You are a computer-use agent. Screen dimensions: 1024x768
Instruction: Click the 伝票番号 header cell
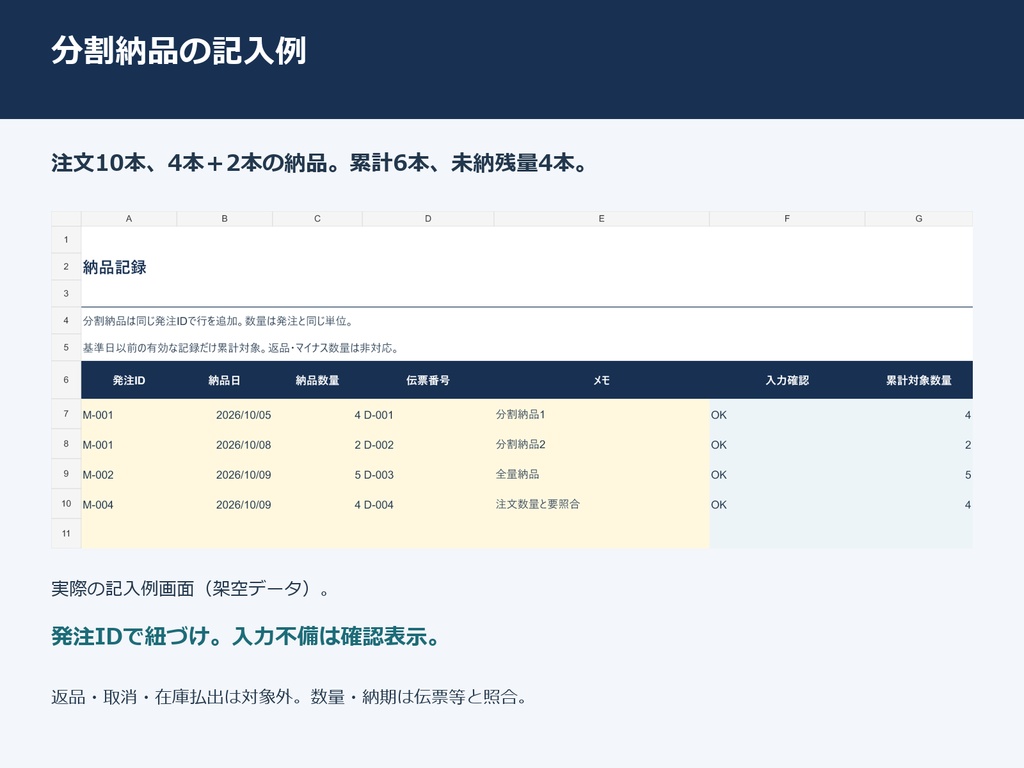[x=428, y=380]
